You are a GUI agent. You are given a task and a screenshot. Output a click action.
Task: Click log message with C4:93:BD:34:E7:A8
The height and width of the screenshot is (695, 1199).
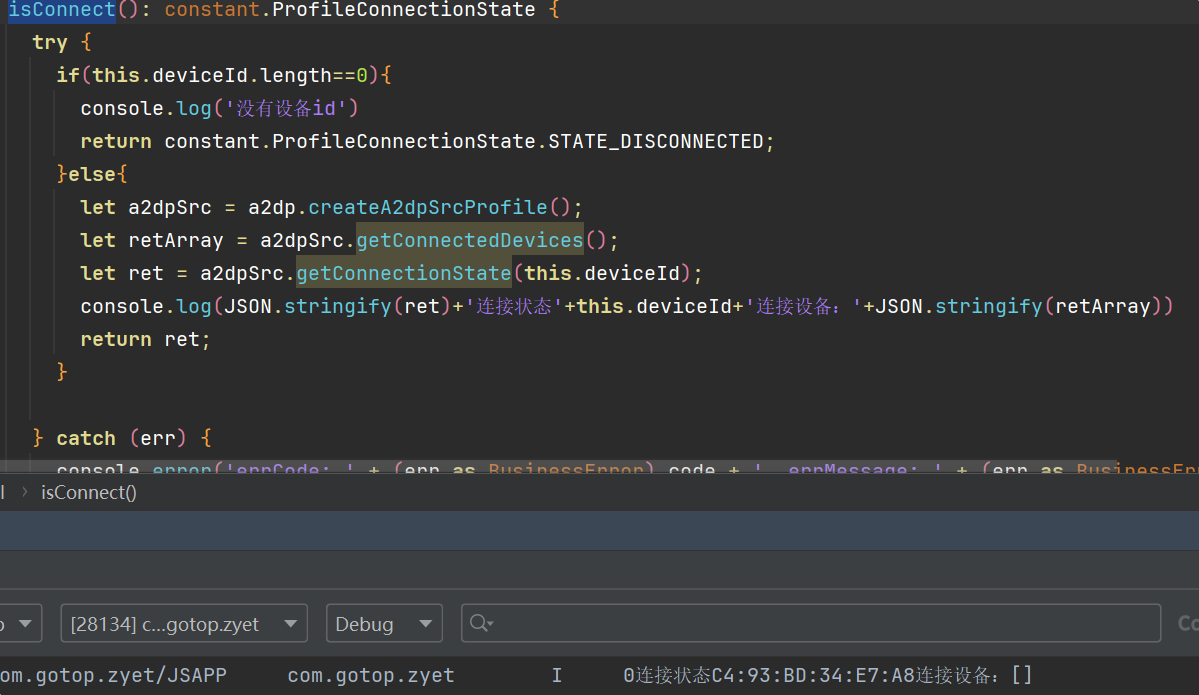pyautogui.click(x=828, y=675)
